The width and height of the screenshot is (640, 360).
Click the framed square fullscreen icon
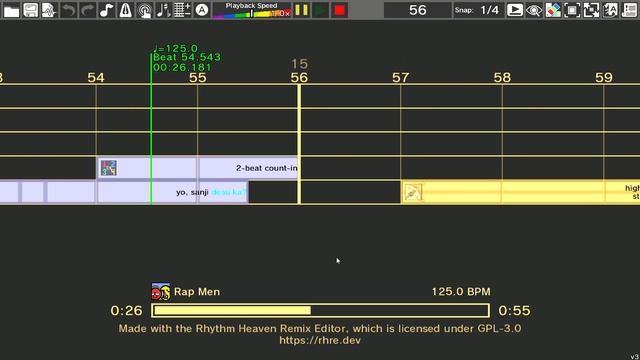[572, 10]
